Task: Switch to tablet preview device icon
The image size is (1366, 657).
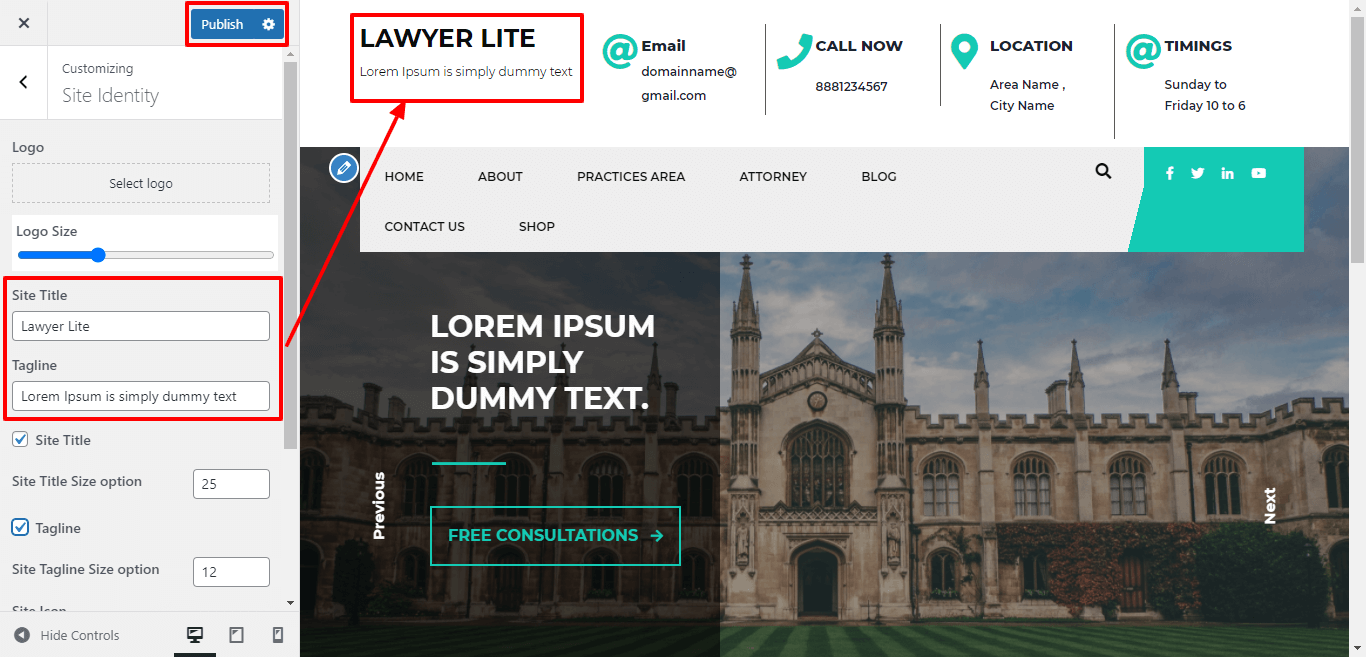Action: tap(237, 635)
